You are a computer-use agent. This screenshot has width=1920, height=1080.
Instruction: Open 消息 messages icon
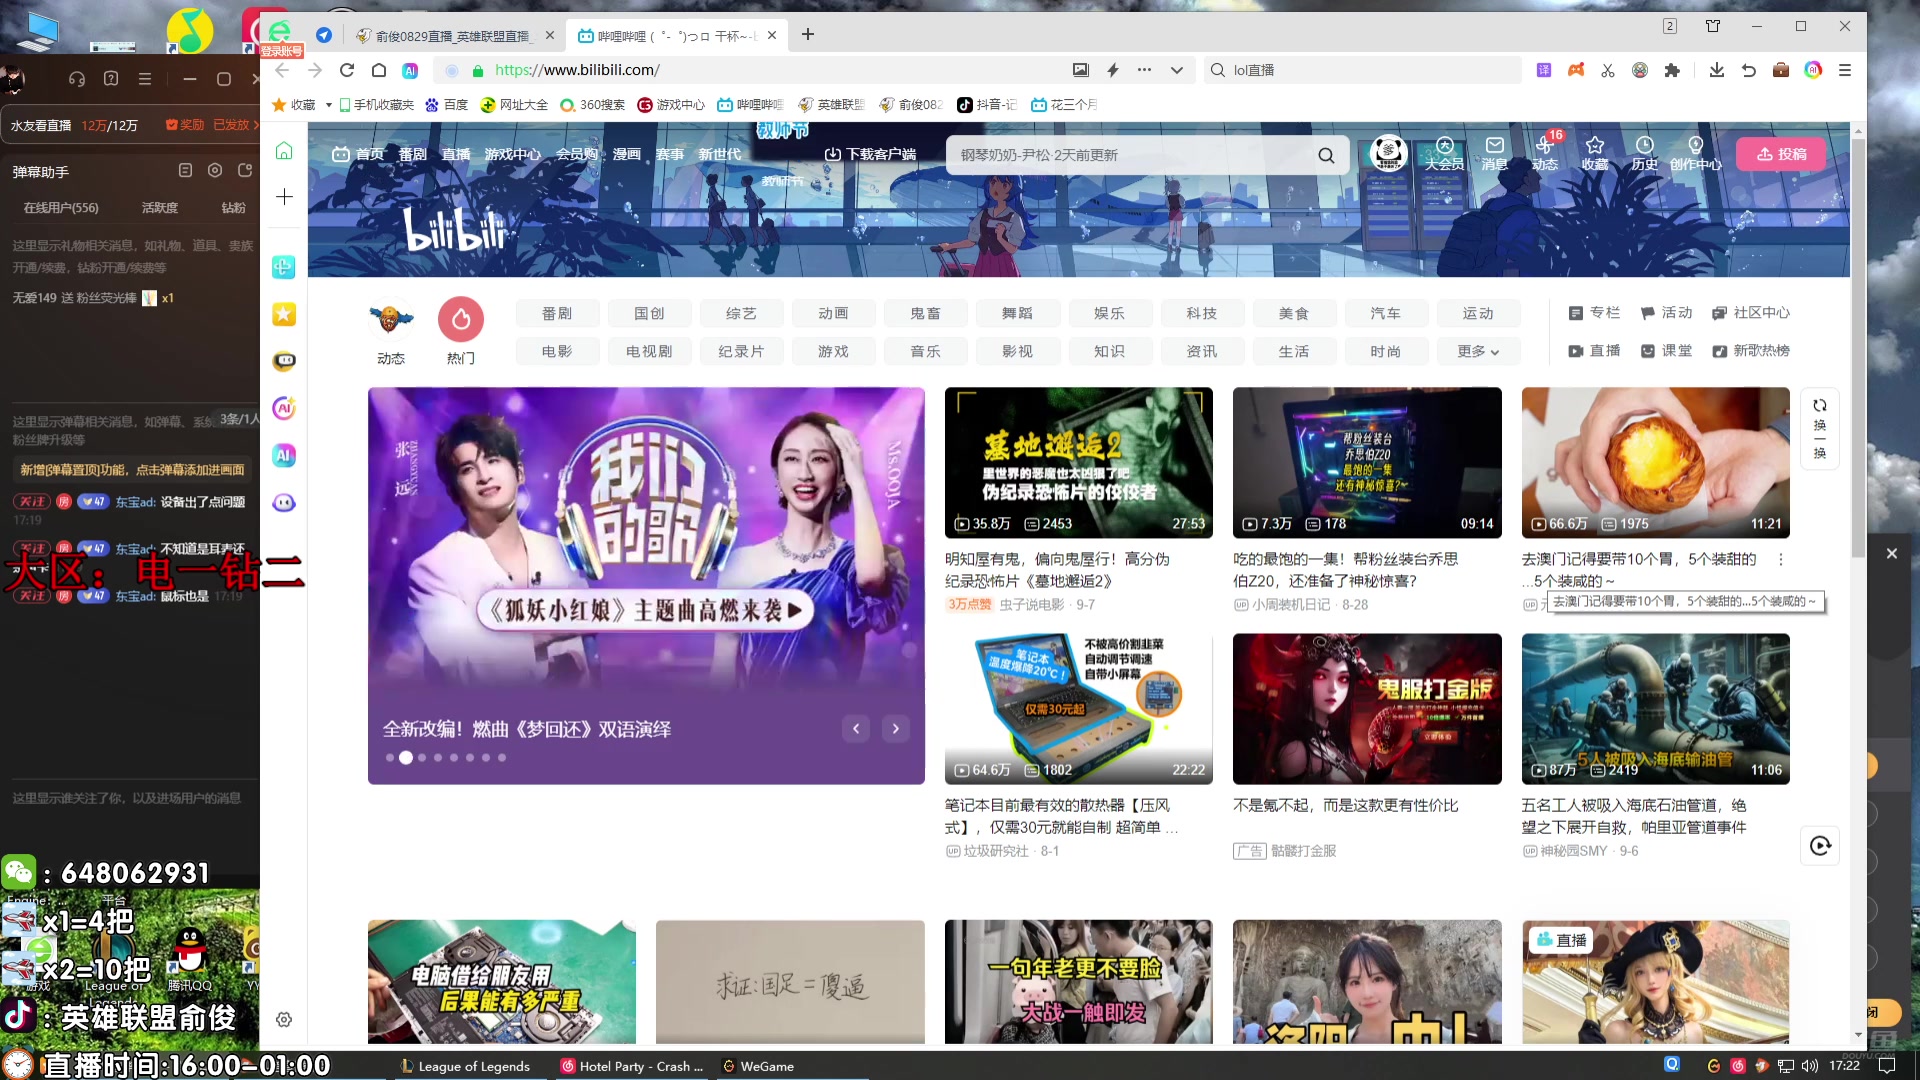click(x=1495, y=154)
